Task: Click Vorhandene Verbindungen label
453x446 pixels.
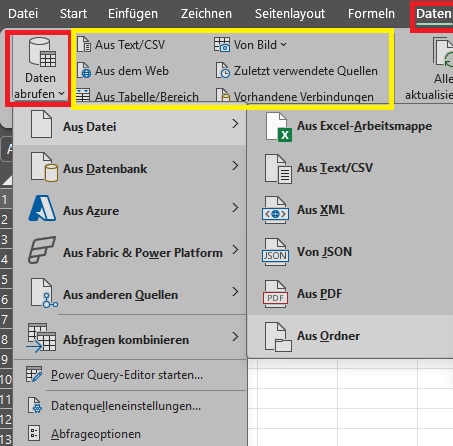Action: click(x=304, y=96)
